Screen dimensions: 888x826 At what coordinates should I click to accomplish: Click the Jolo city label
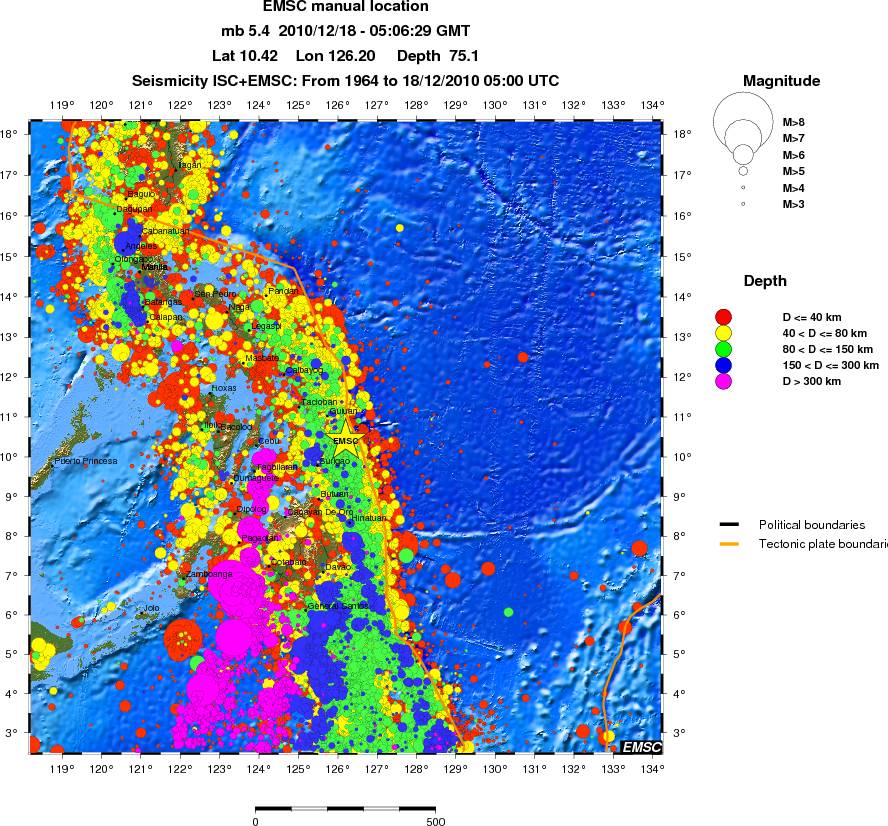click(151, 608)
